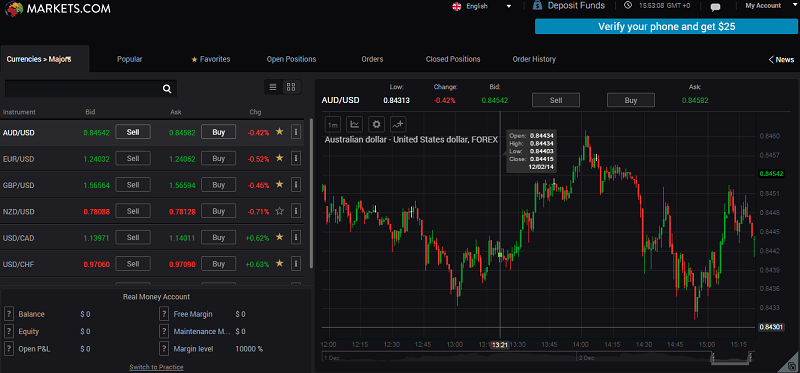Remove AUD/USD from favorites via star
This screenshot has height=373, width=800.
pyautogui.click(x=279, y=132)
